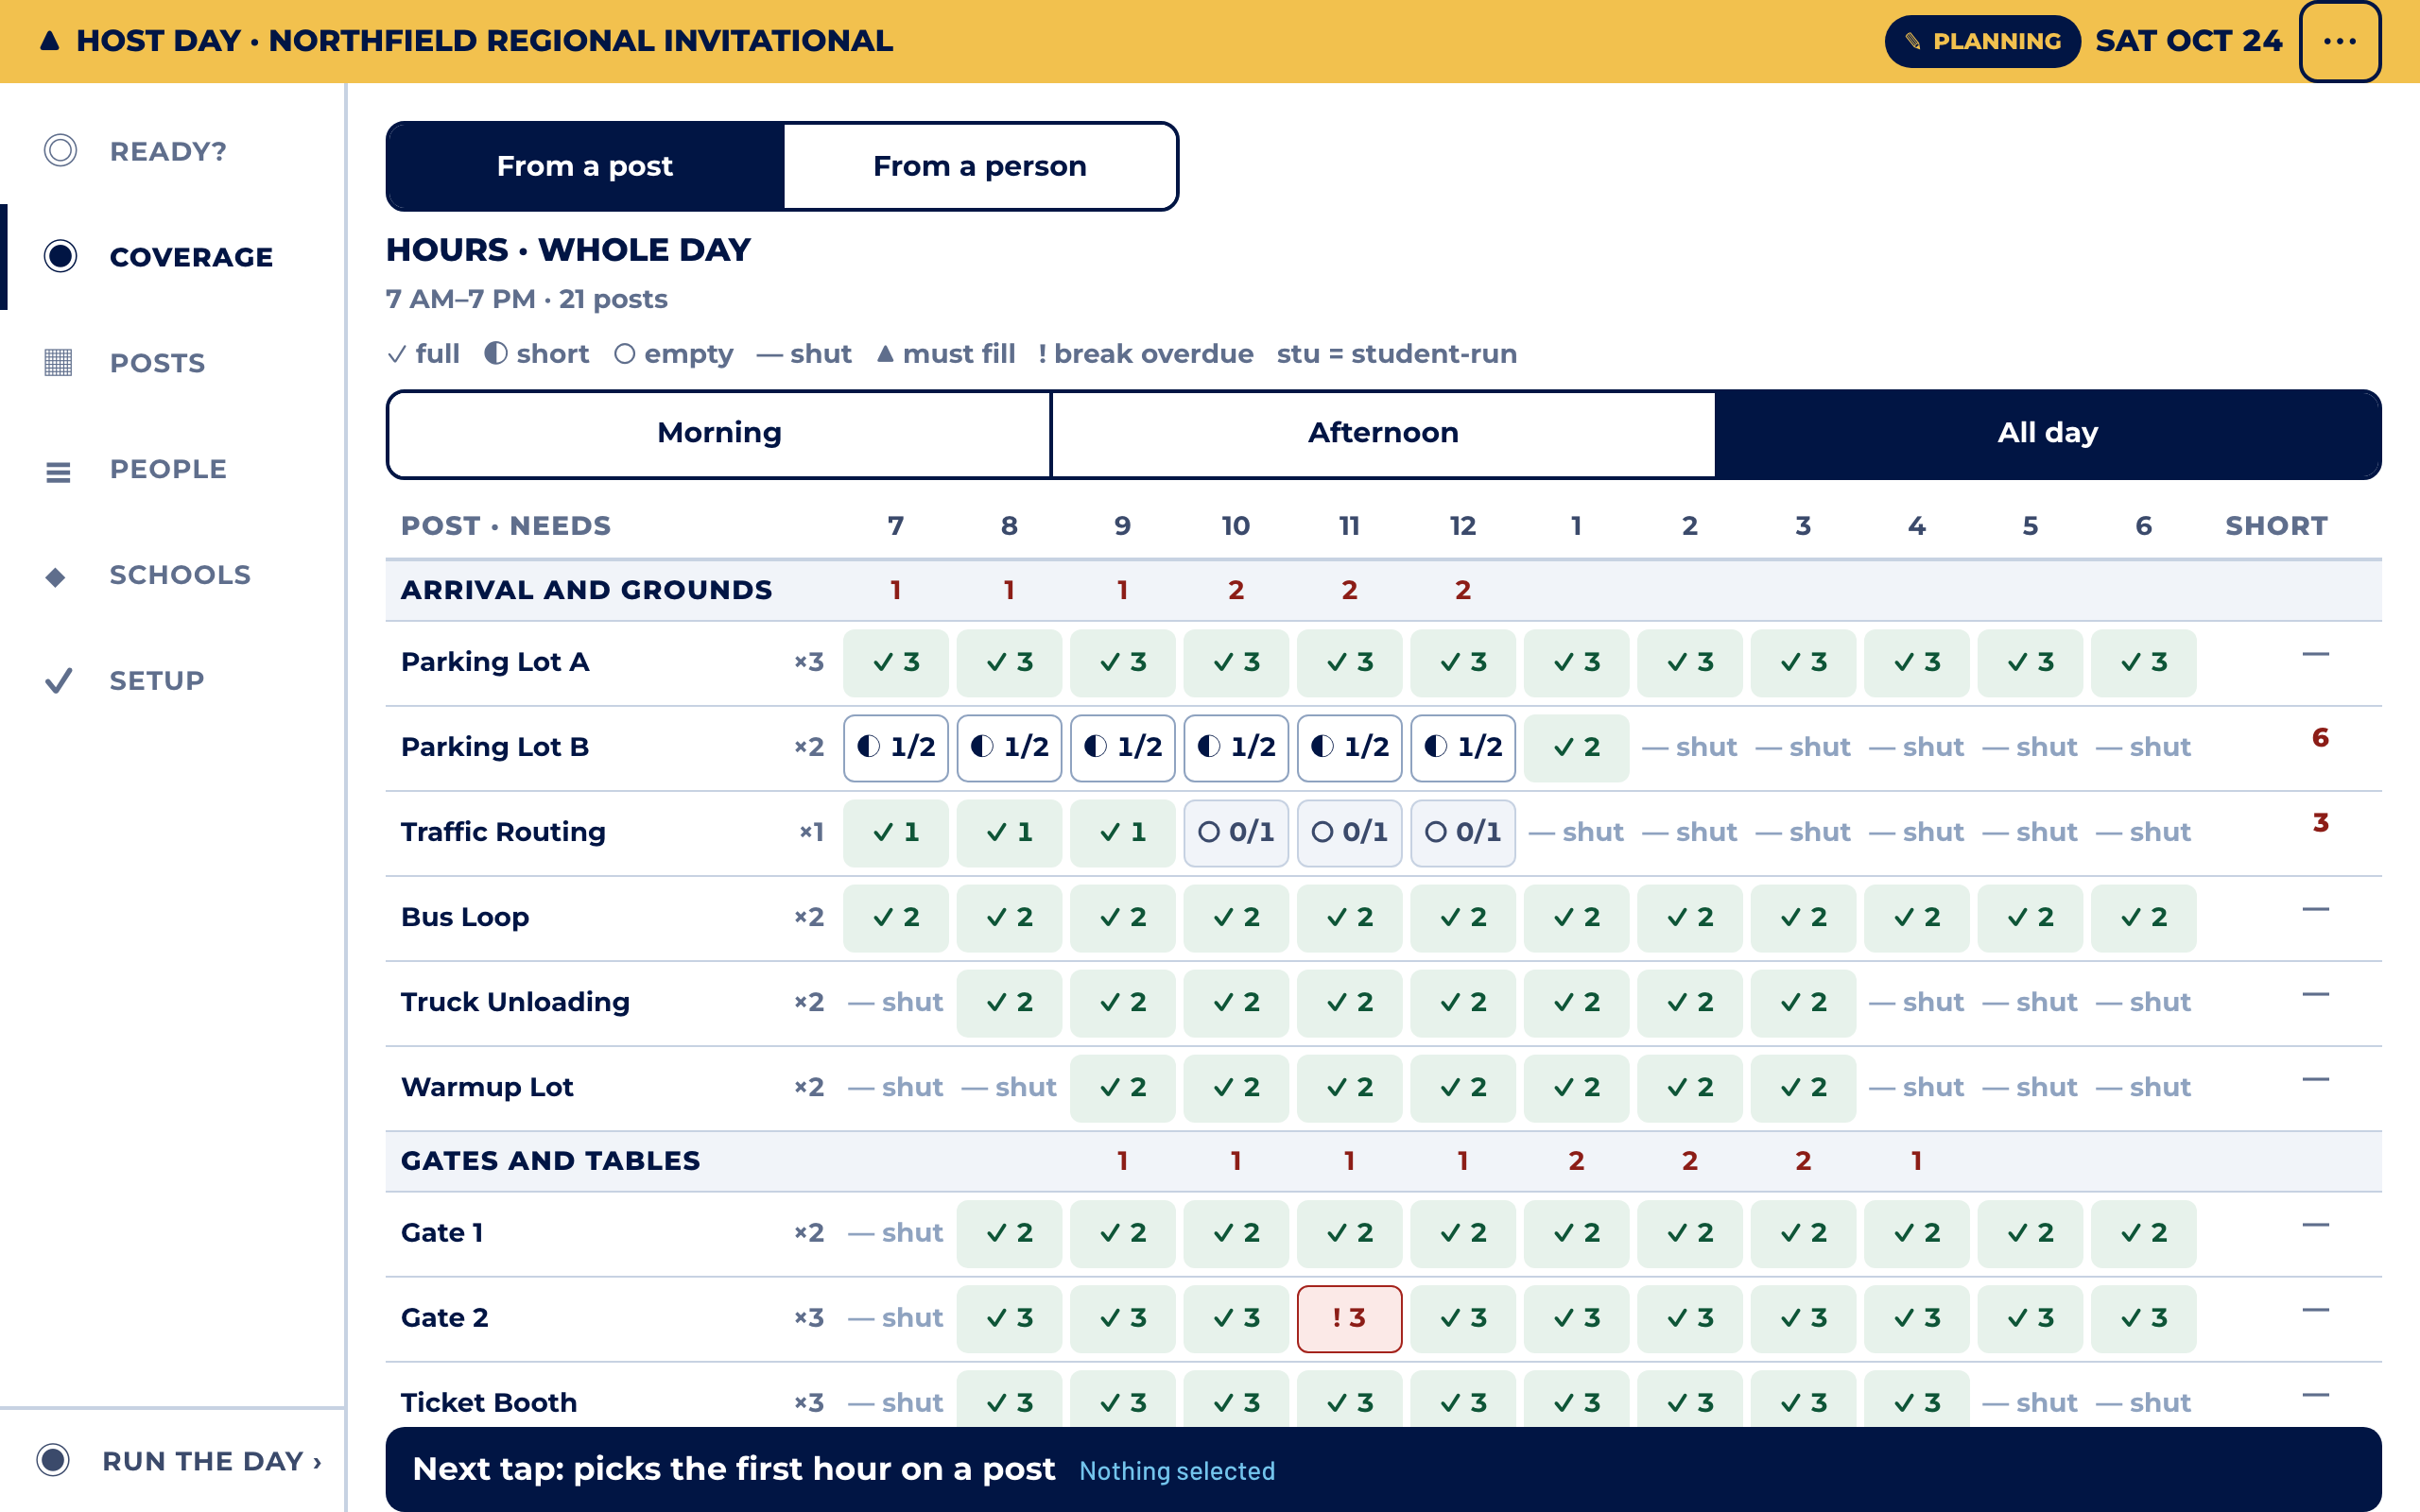Click the Schools diamond icon
Screen dimensions: 2420x1512
(56, 576)
